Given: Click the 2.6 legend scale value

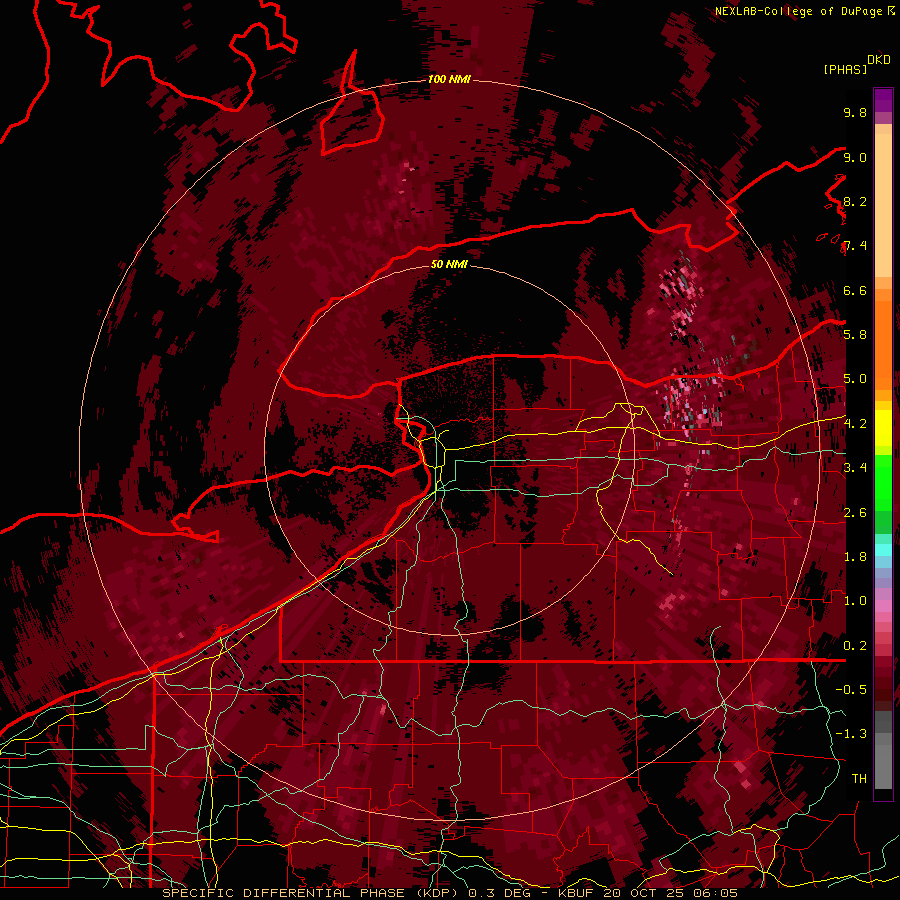Looking at the screenshot, I should point(855,512).
